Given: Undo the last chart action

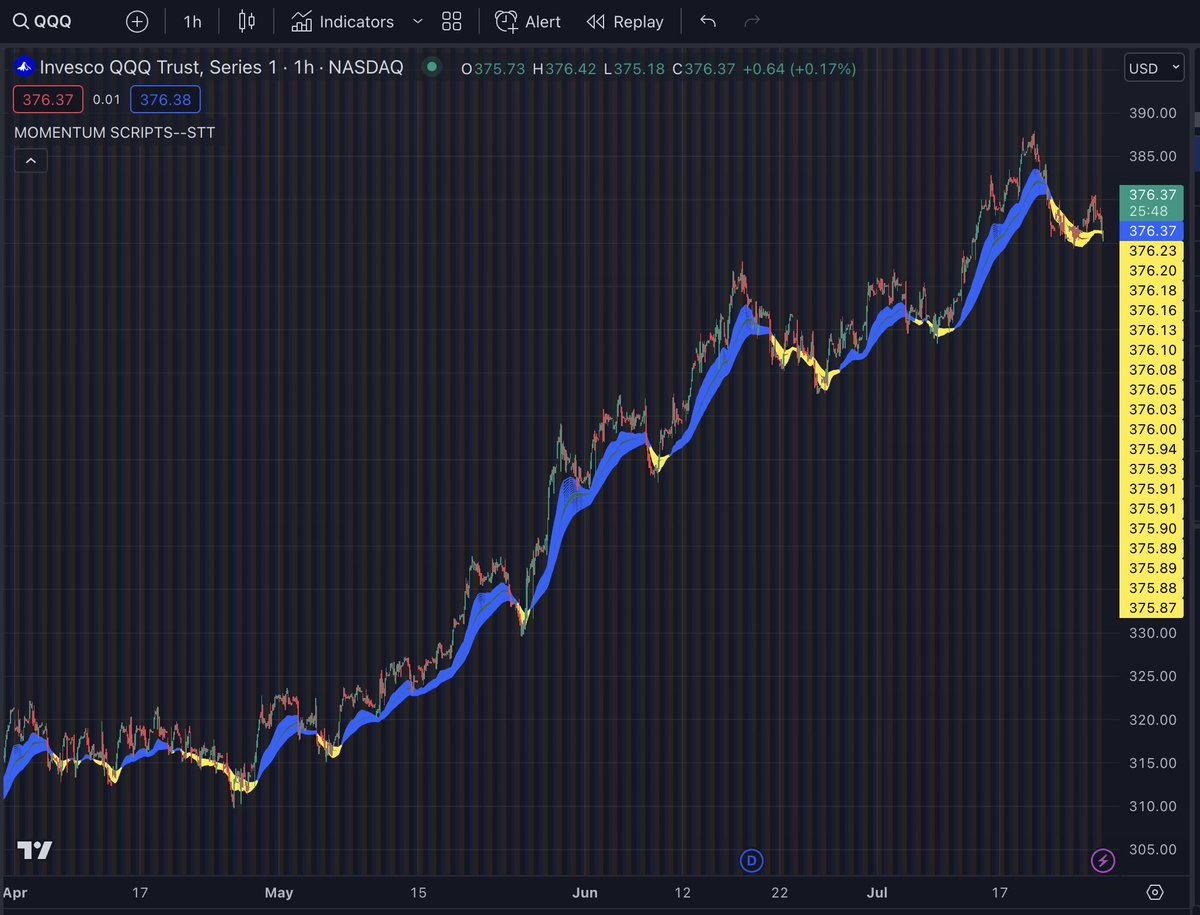Looking at the screenshot, I should click(708, 21).
